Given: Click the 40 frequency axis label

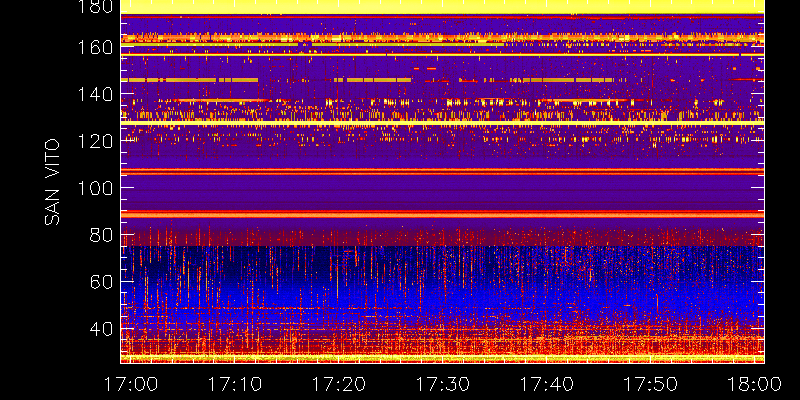Looking at the screenshot, I should click(102, 329).
